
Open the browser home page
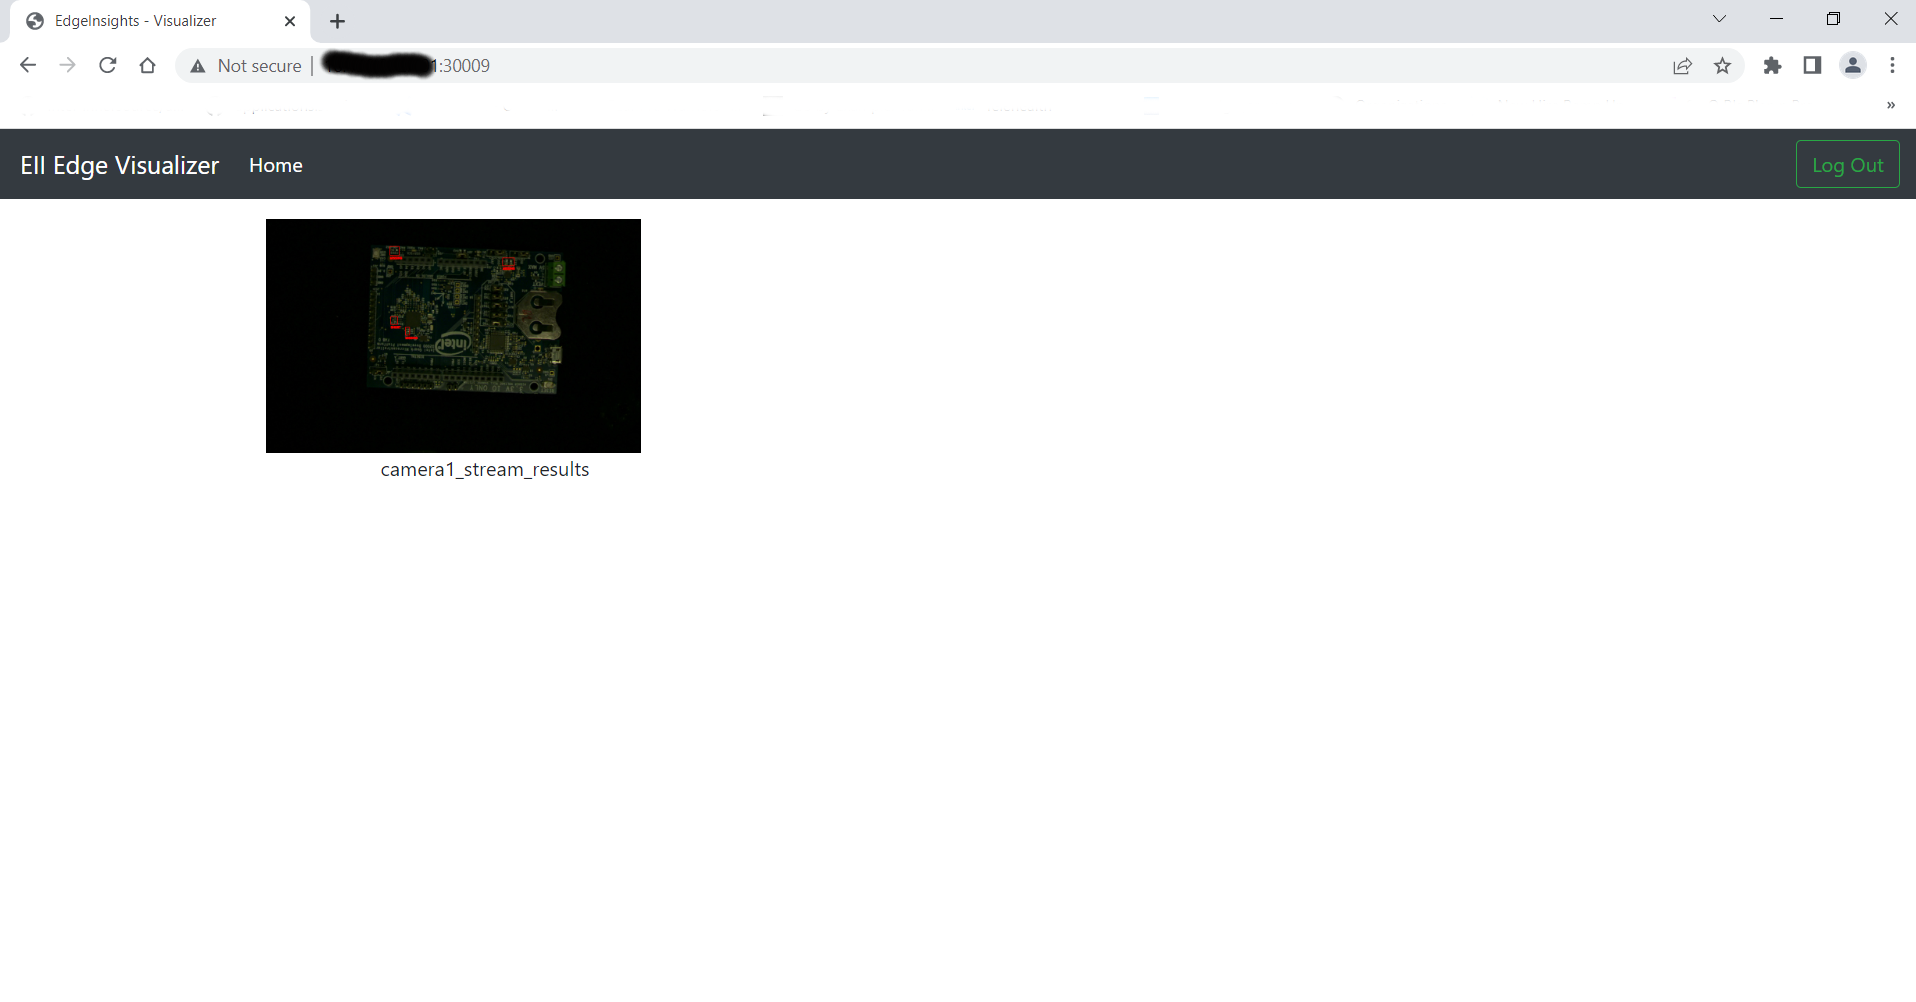click(x=148, y=66)
